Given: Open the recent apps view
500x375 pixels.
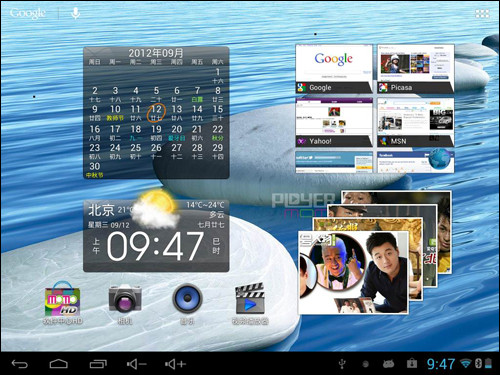Looking at the screenshot, I should (x=98, y=364).
